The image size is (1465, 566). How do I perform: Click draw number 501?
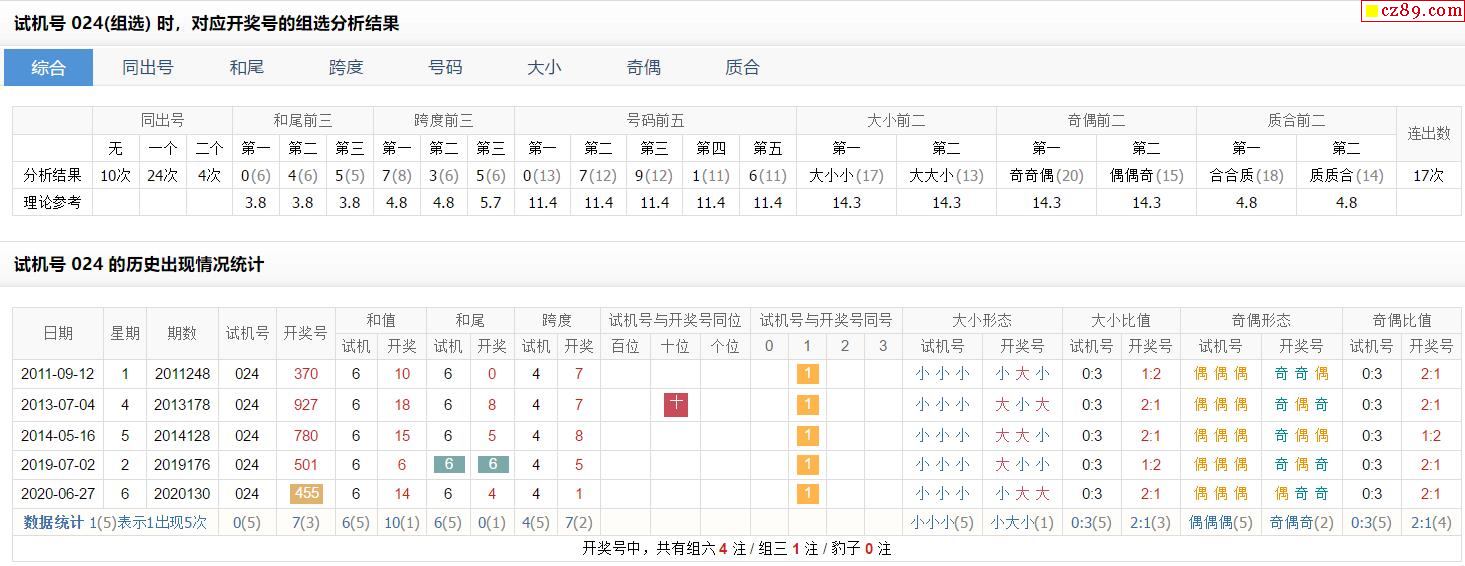306,465
